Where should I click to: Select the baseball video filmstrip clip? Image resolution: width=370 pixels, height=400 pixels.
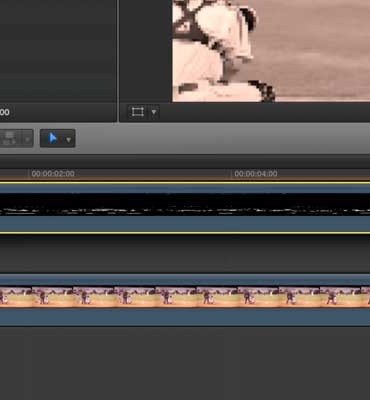(185, 297)
